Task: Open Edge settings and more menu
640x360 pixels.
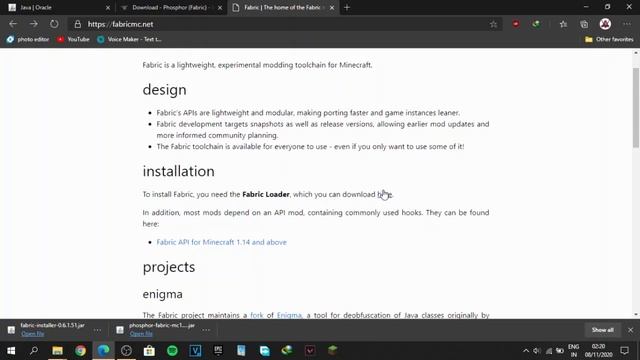Action: click(627, 24)
